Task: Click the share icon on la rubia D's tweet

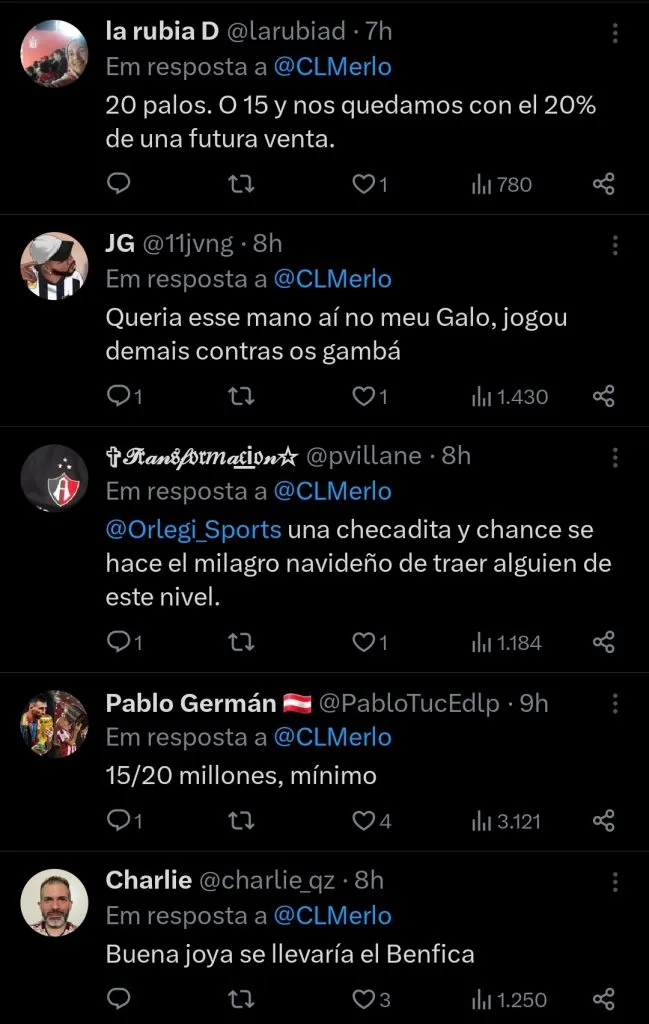Action: pyautogui.click(x=603, y=184)
